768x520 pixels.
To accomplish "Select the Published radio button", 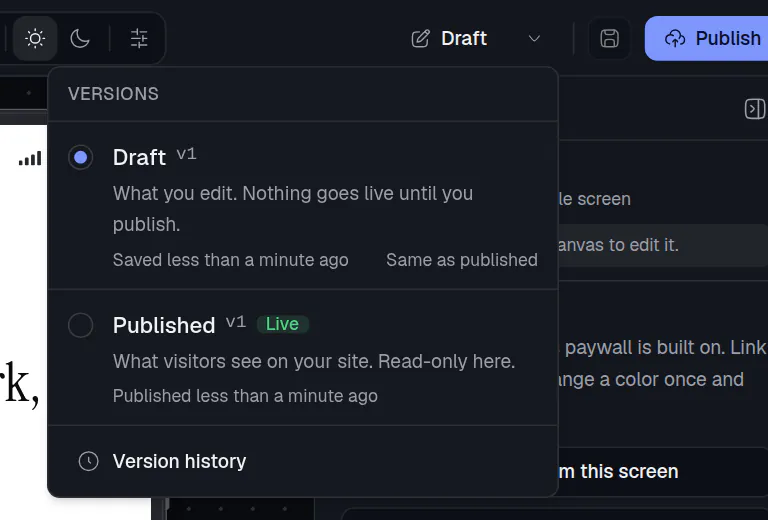I will (80, 325).
